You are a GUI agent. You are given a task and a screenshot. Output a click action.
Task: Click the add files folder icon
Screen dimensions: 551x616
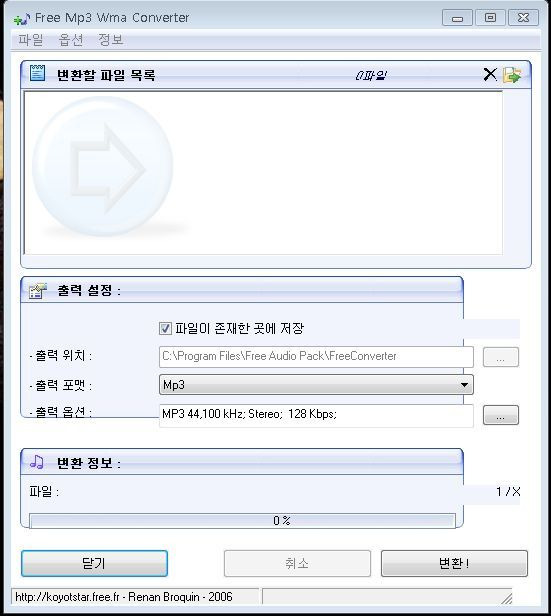(x=512, y=75)
